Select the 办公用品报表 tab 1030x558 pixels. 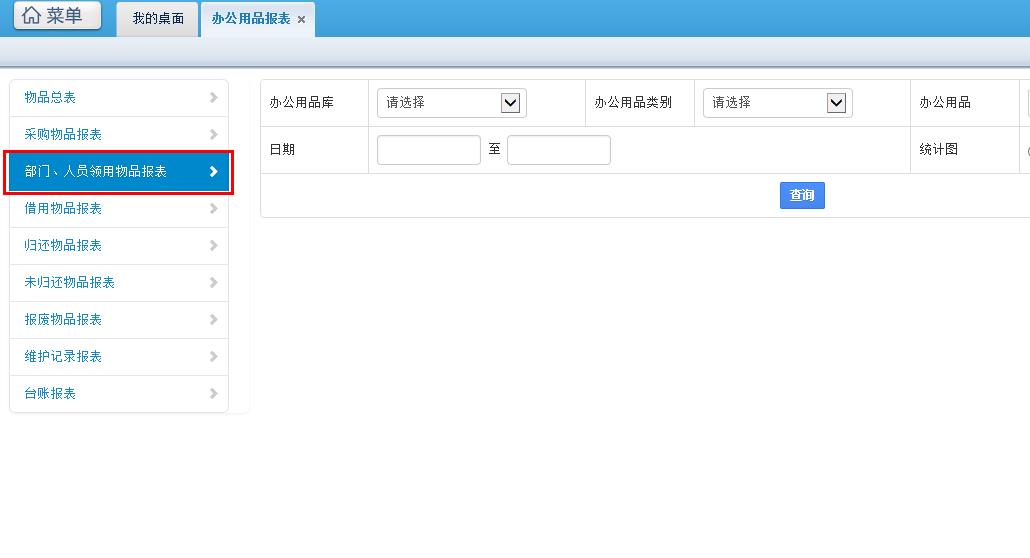click(250, 19)
